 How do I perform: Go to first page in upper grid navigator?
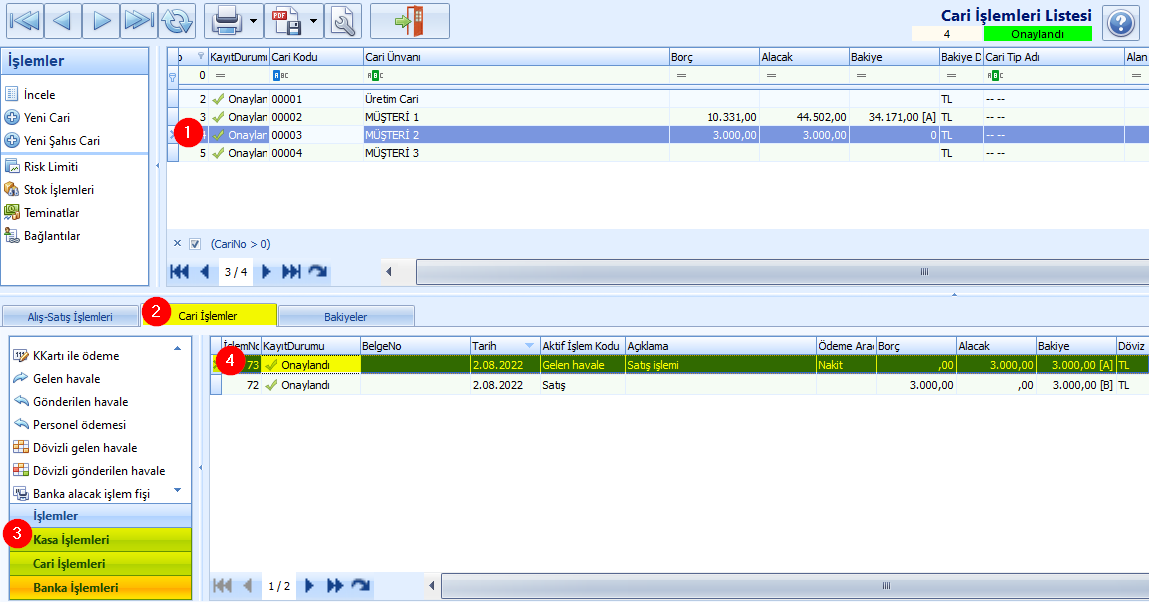click(x=180, y=272)
